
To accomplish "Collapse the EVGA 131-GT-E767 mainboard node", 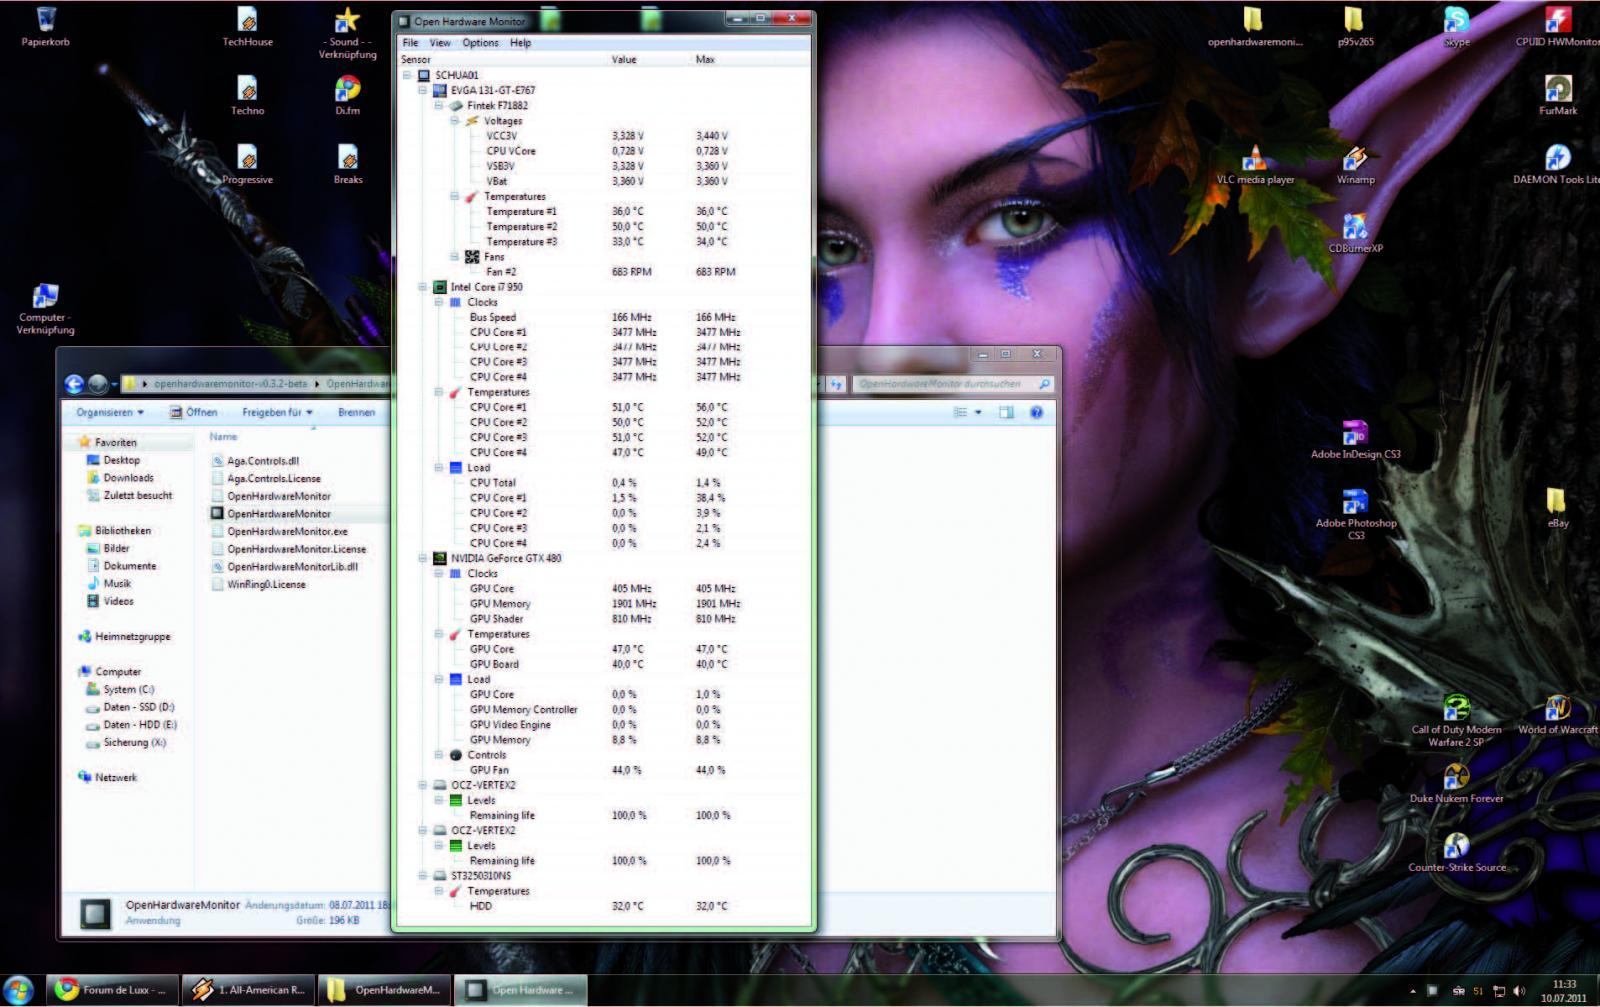I will [423, 90].
